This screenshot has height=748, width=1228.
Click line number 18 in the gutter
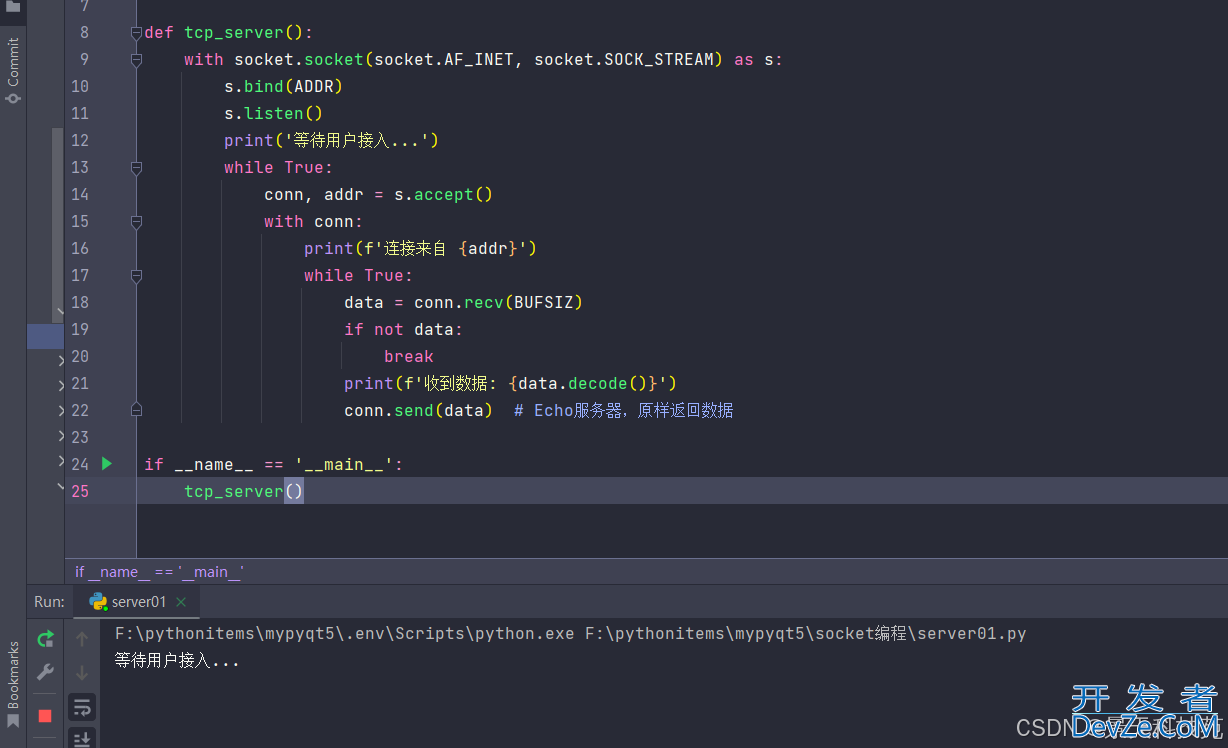pyautogui.click(x=80, y=302)
